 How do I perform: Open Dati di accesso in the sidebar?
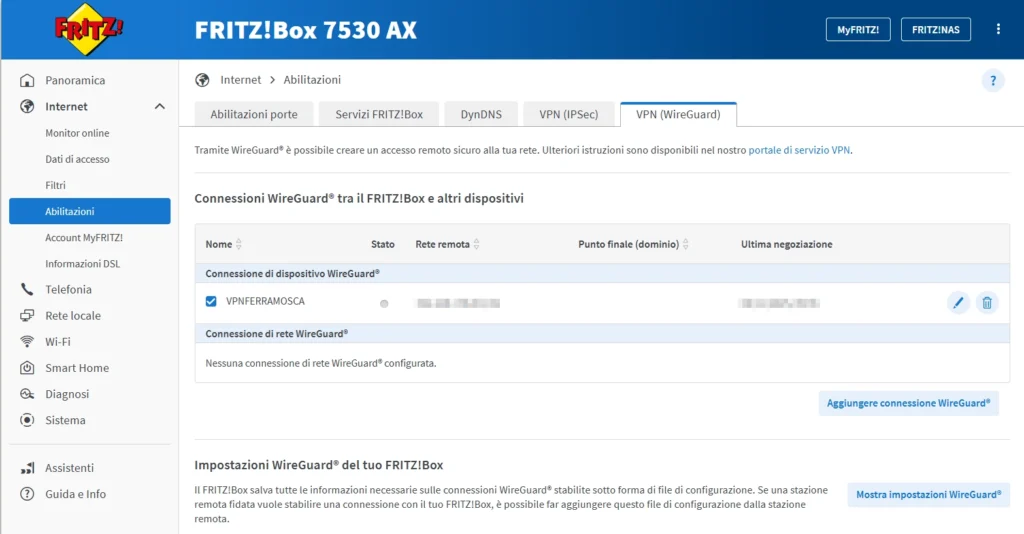77,159
